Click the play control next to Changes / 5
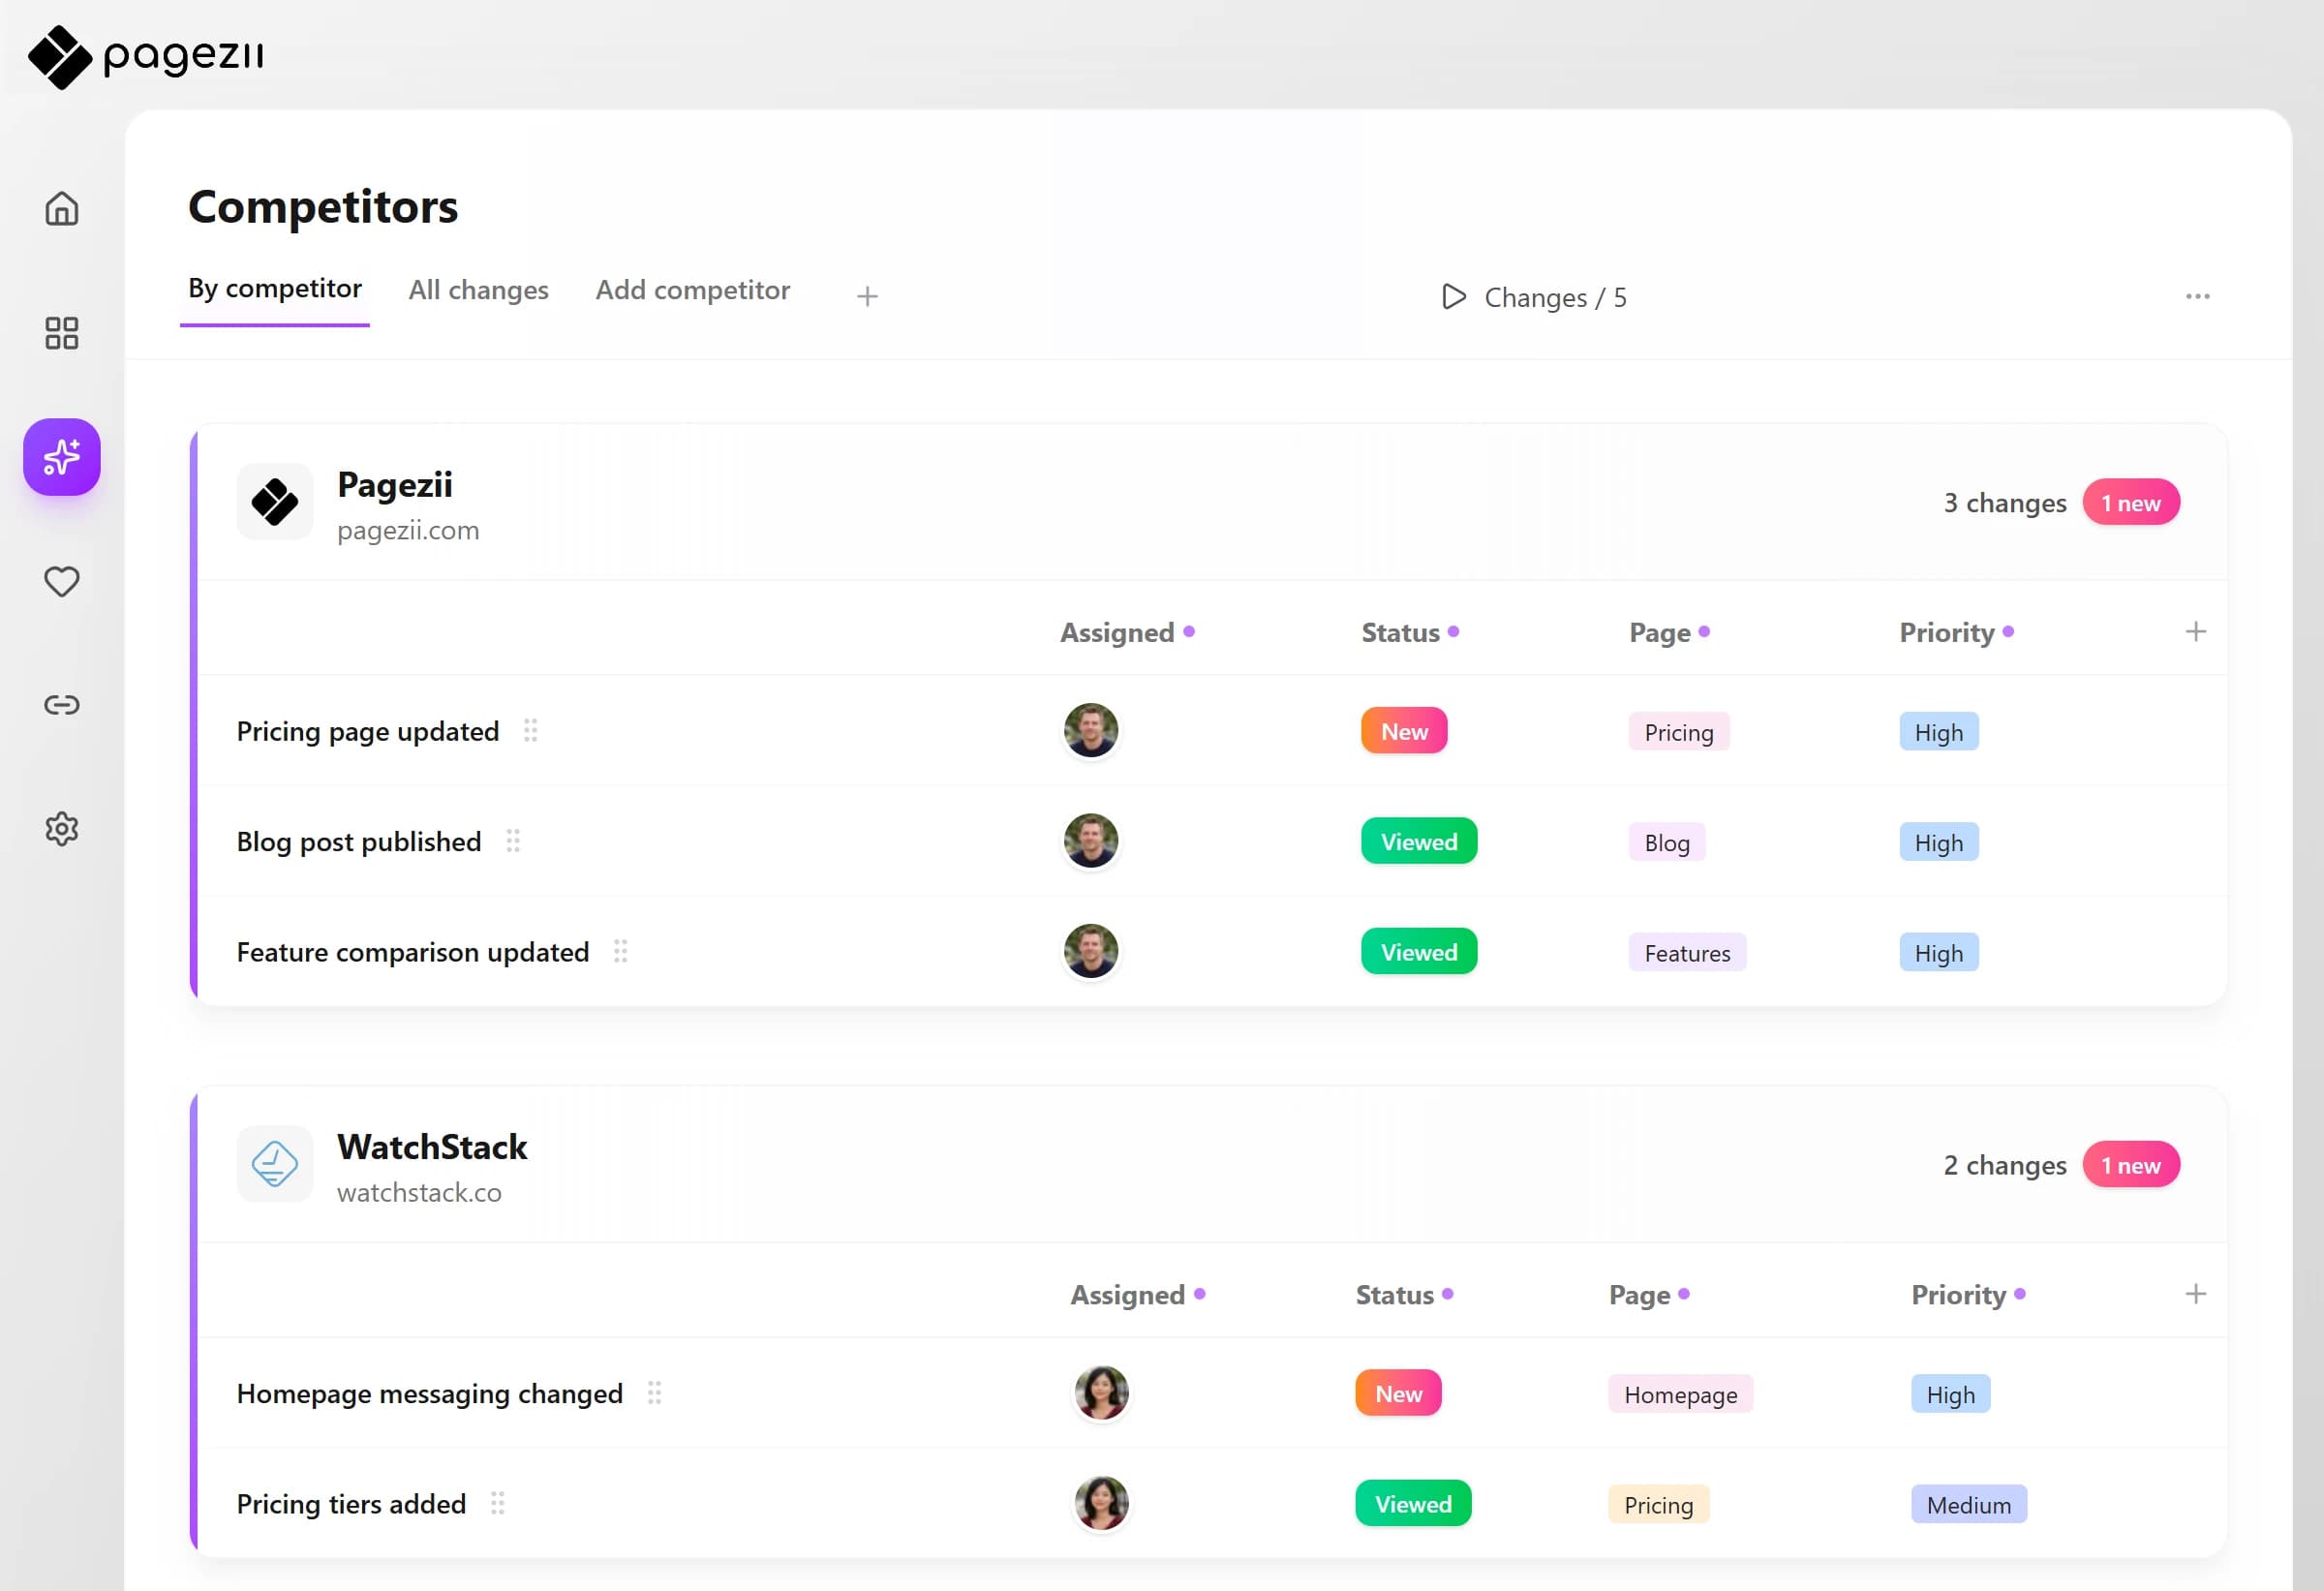Image resolution: width=2324 pixels, height=1591 pixels. [1453, 297]
